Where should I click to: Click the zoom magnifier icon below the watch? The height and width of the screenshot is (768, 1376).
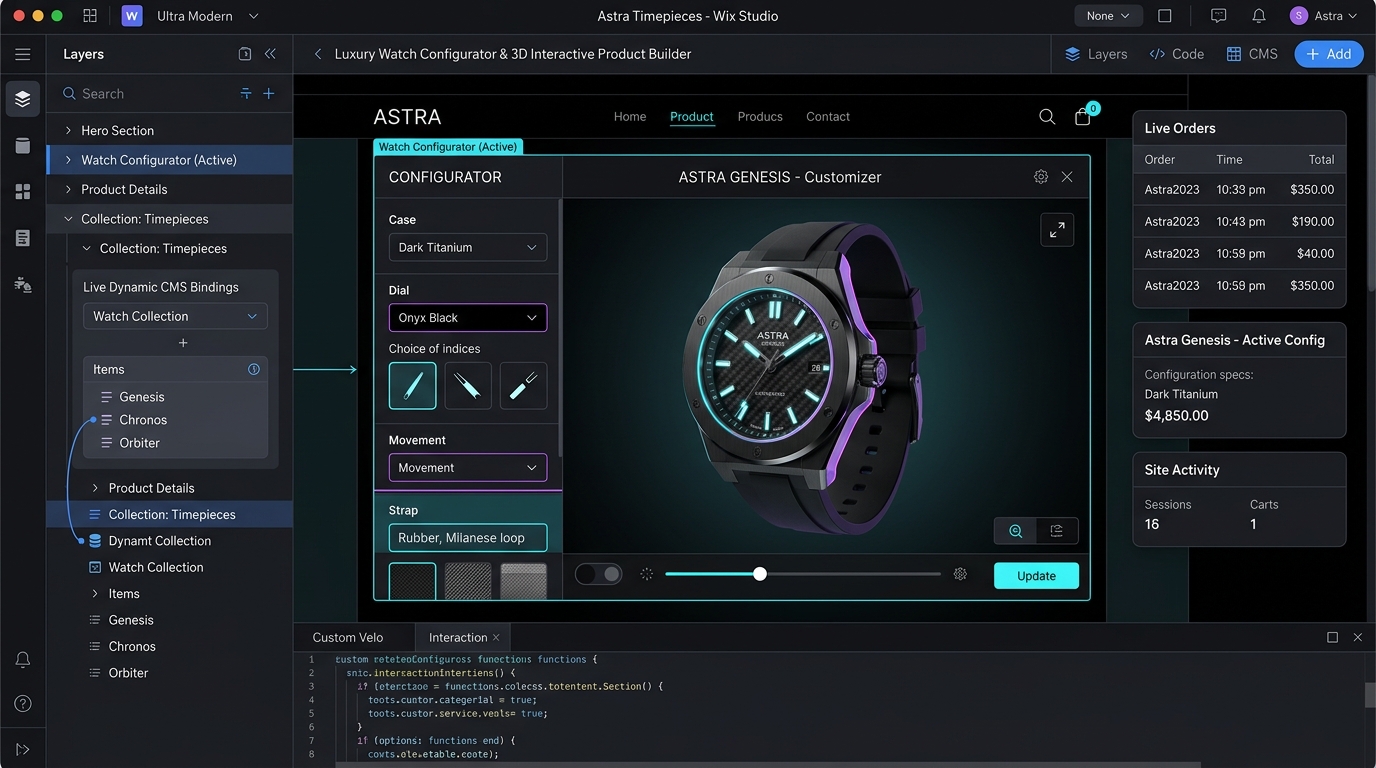[x=1015, y=531]
